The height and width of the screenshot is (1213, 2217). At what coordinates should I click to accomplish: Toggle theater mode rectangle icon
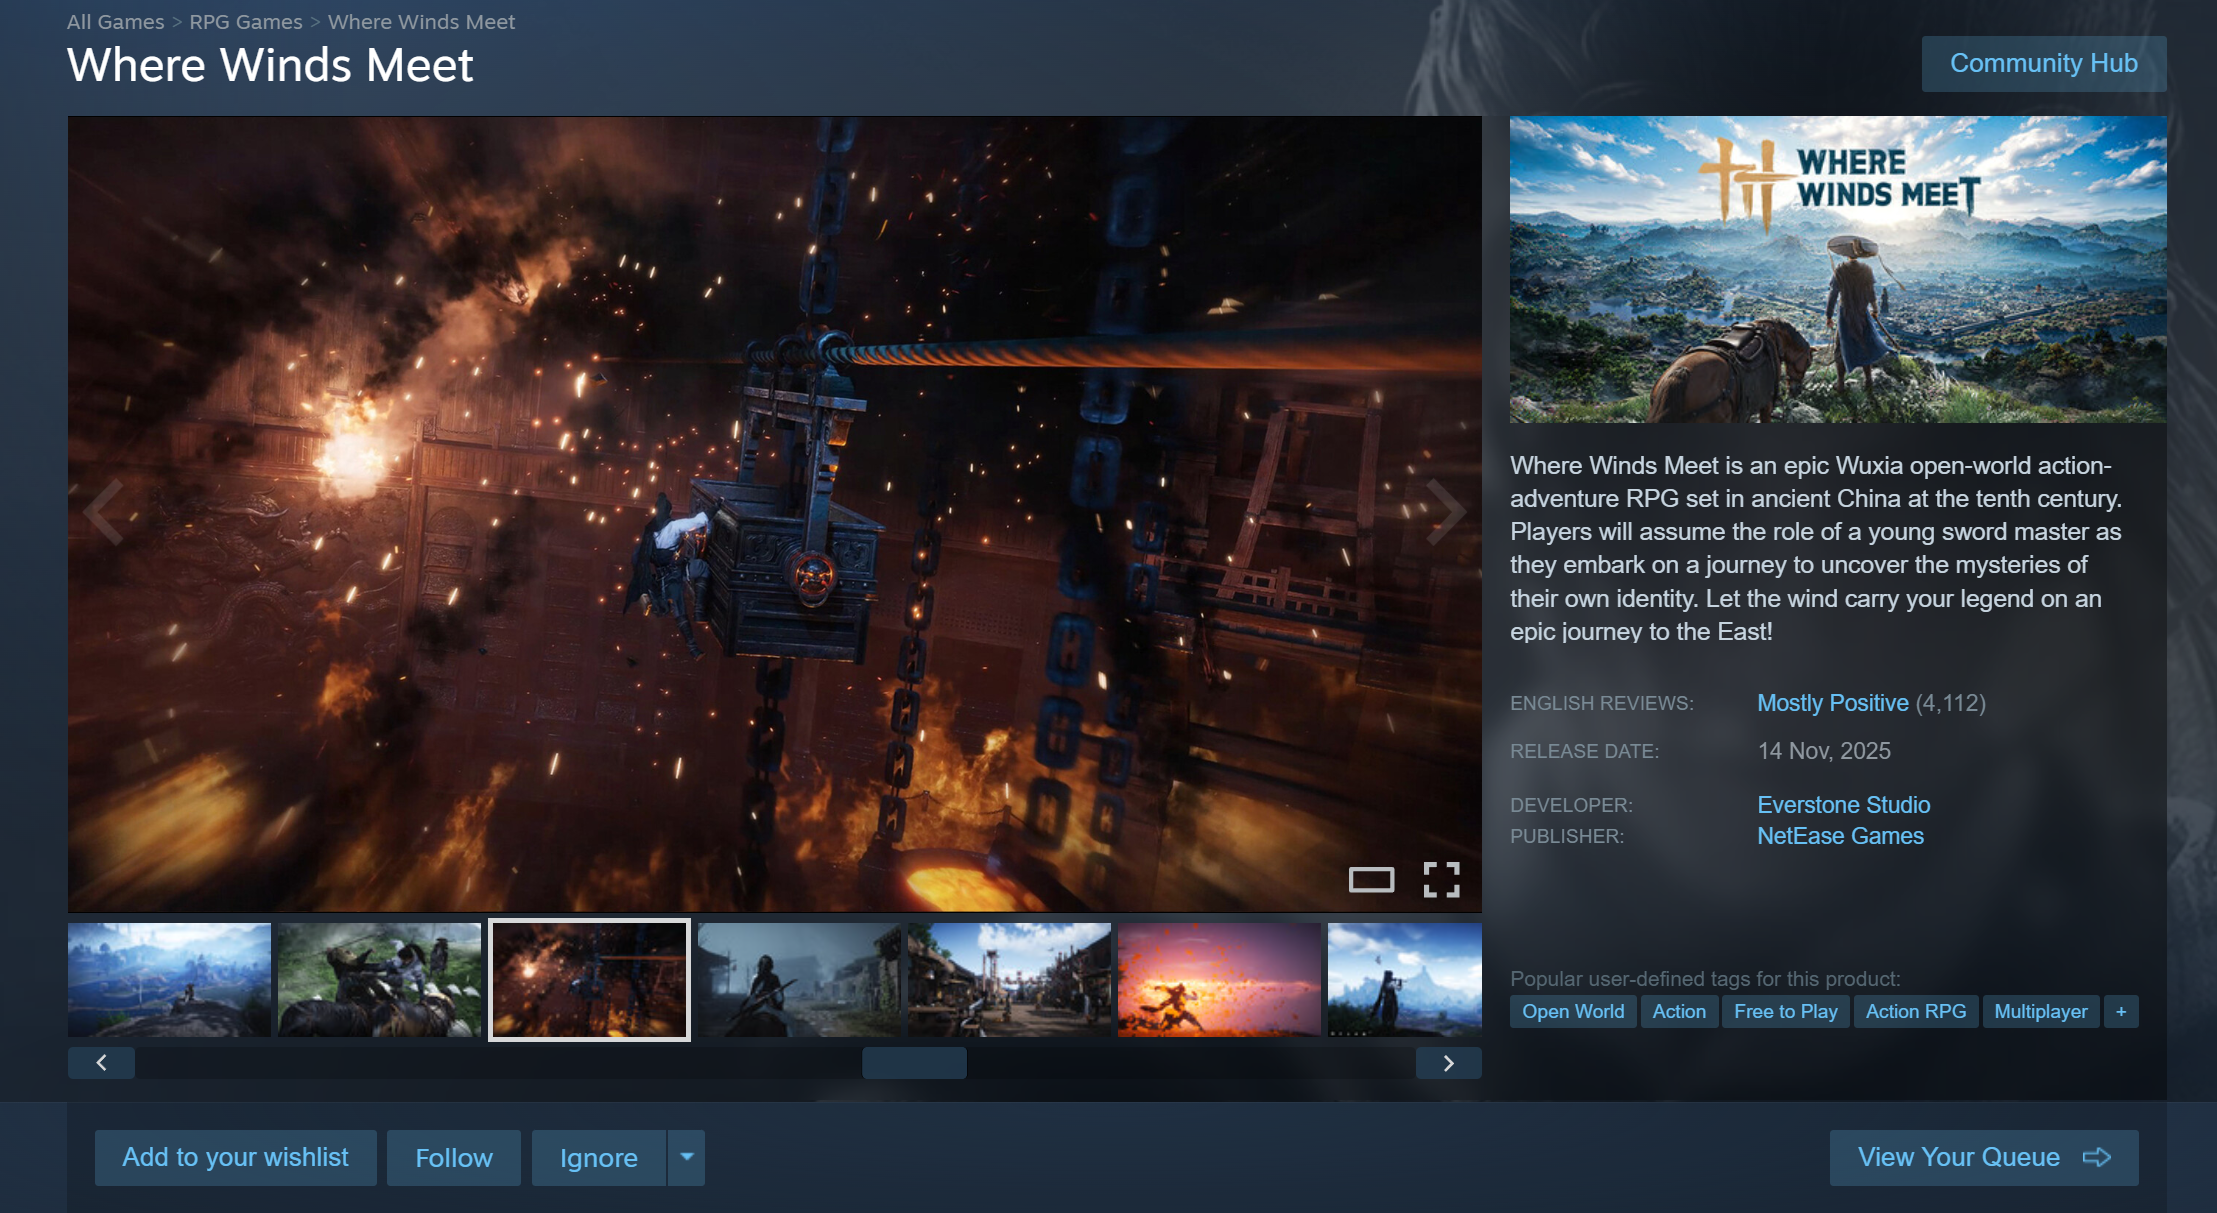1371,879
